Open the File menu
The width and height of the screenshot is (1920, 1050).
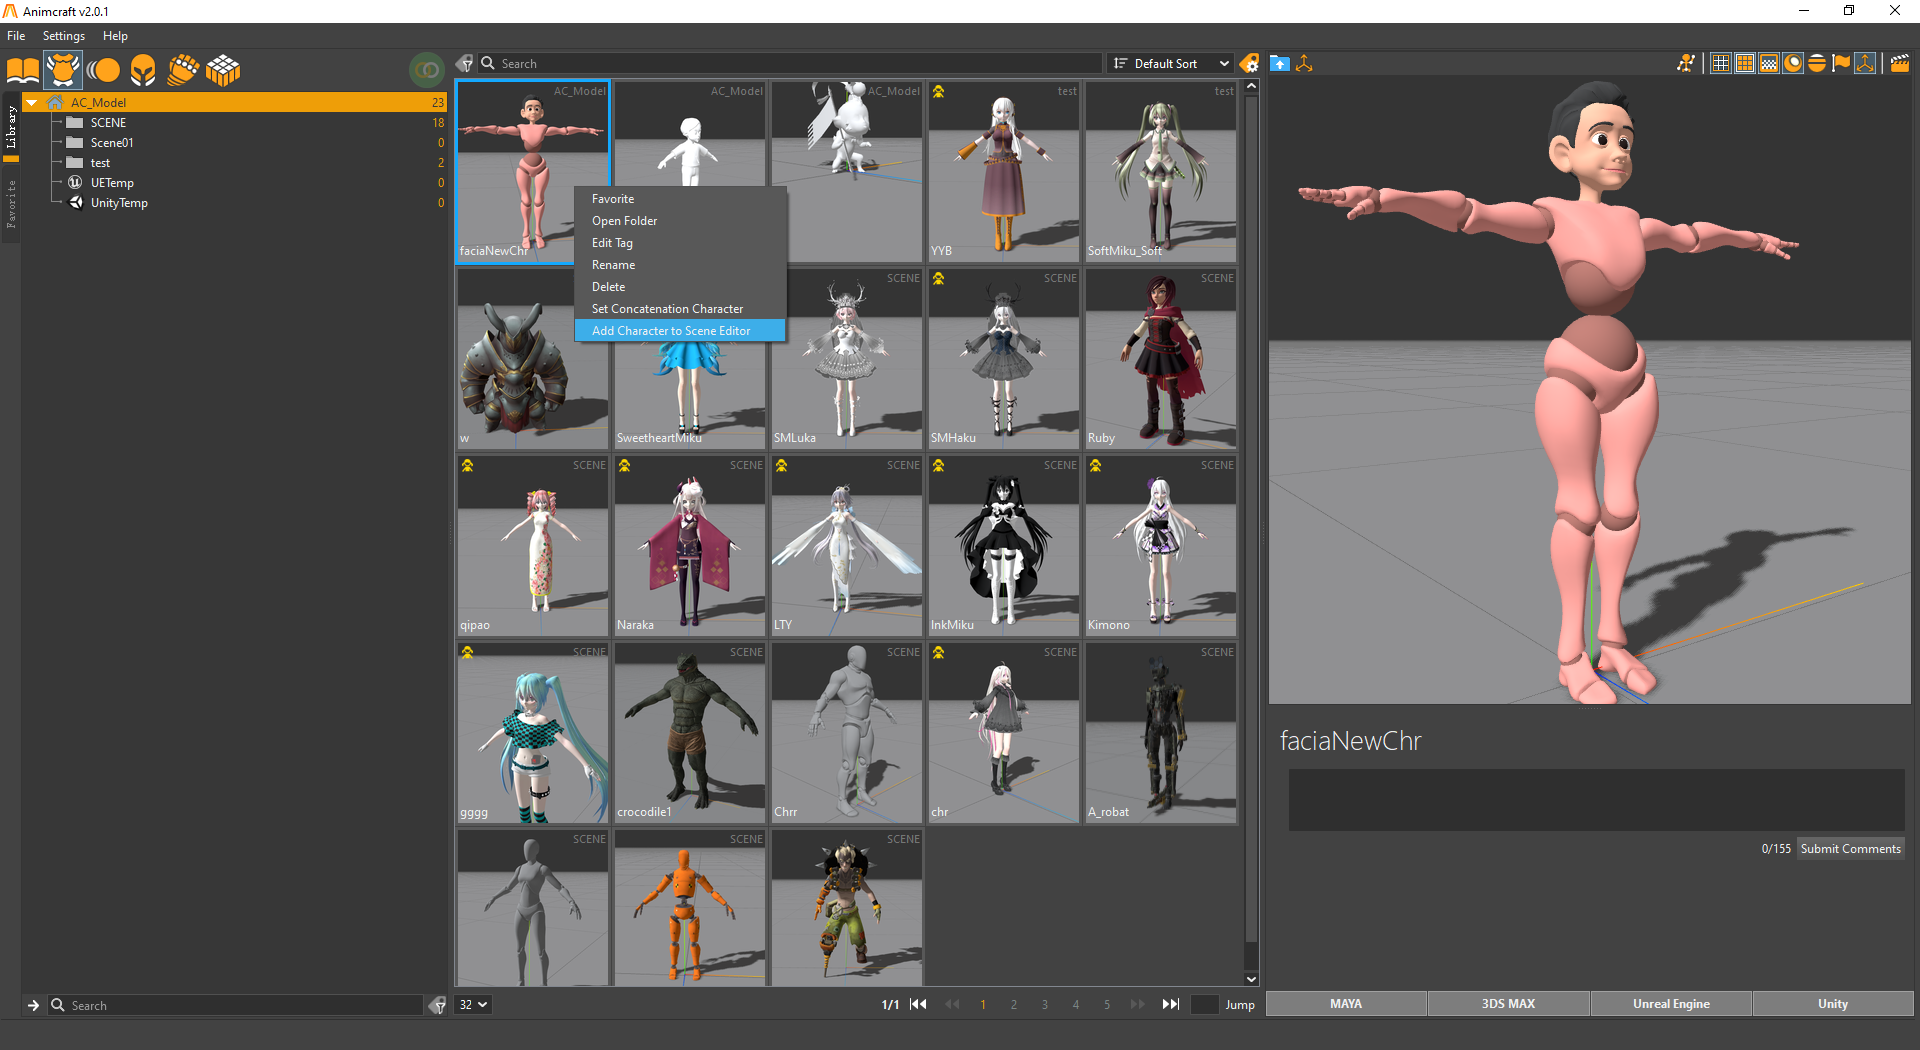[16, 35]
